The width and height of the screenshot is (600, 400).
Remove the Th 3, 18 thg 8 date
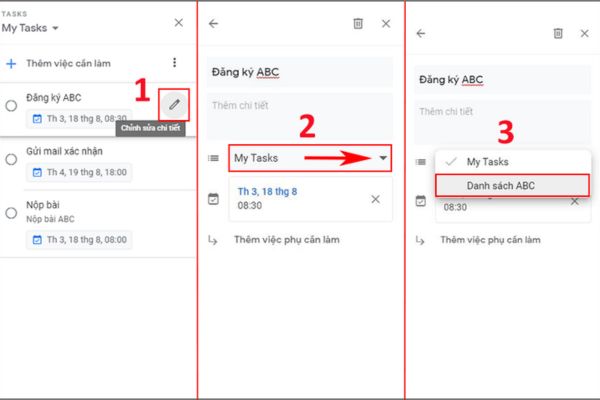(375, 199)
